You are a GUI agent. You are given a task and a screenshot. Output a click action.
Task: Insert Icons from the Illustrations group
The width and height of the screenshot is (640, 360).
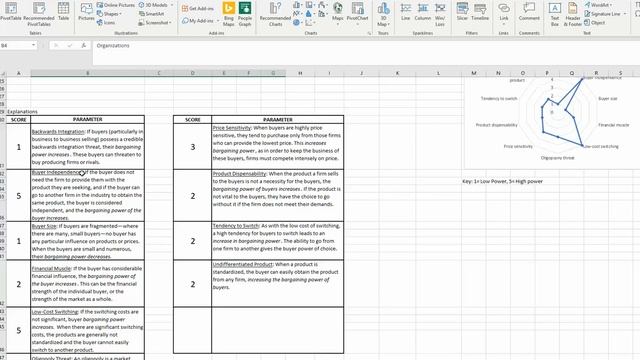tap(106, 22)
